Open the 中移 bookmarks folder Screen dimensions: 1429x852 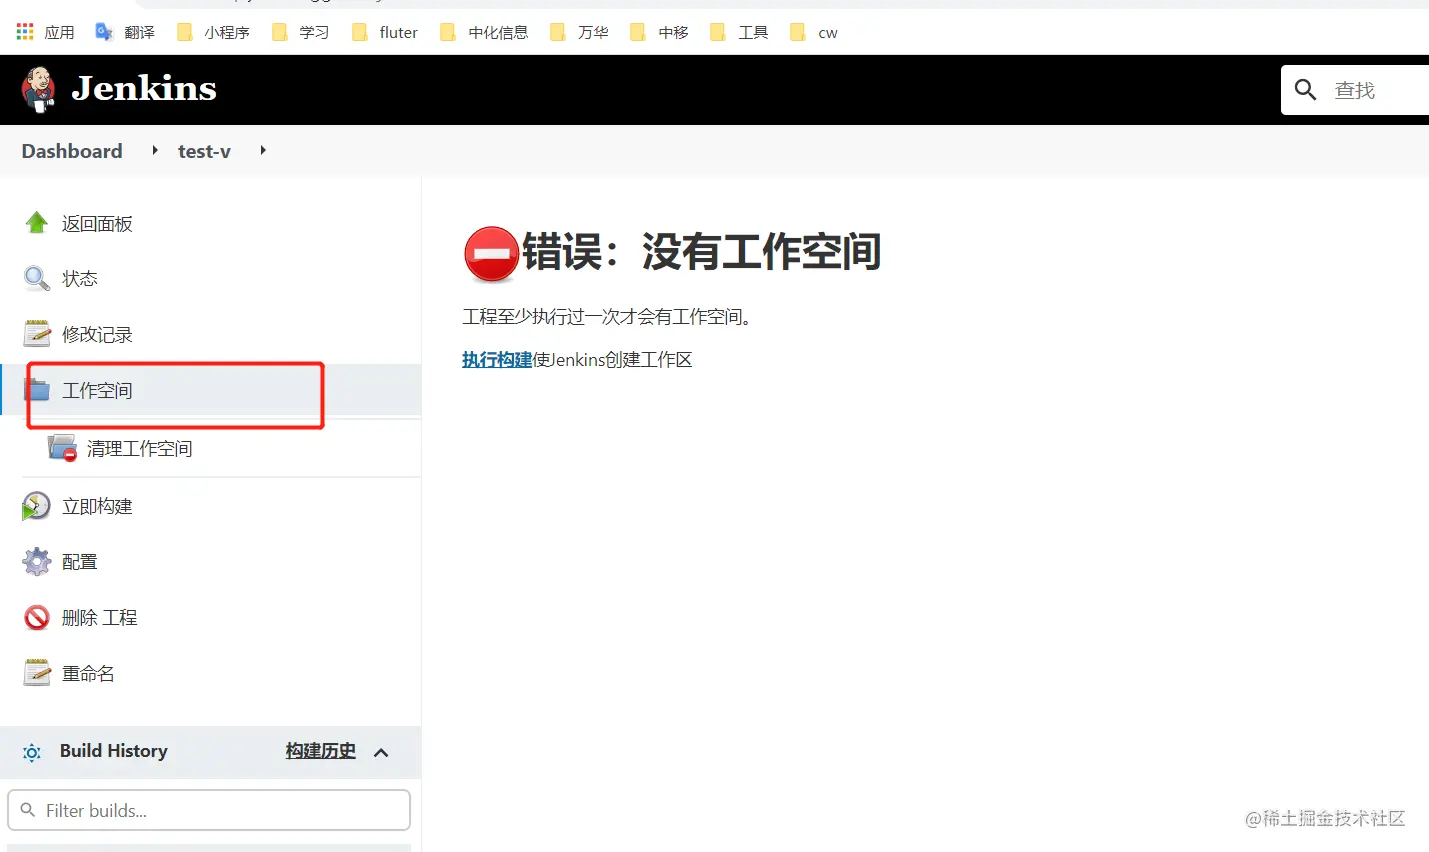[x=659, y=32]
